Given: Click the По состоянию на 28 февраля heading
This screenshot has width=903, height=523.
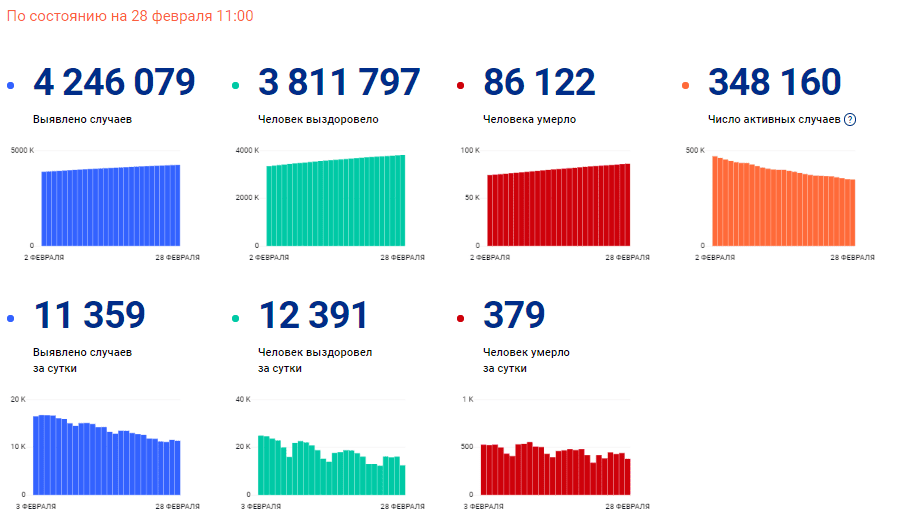Looking at the screenshot, I should [130, 17].
